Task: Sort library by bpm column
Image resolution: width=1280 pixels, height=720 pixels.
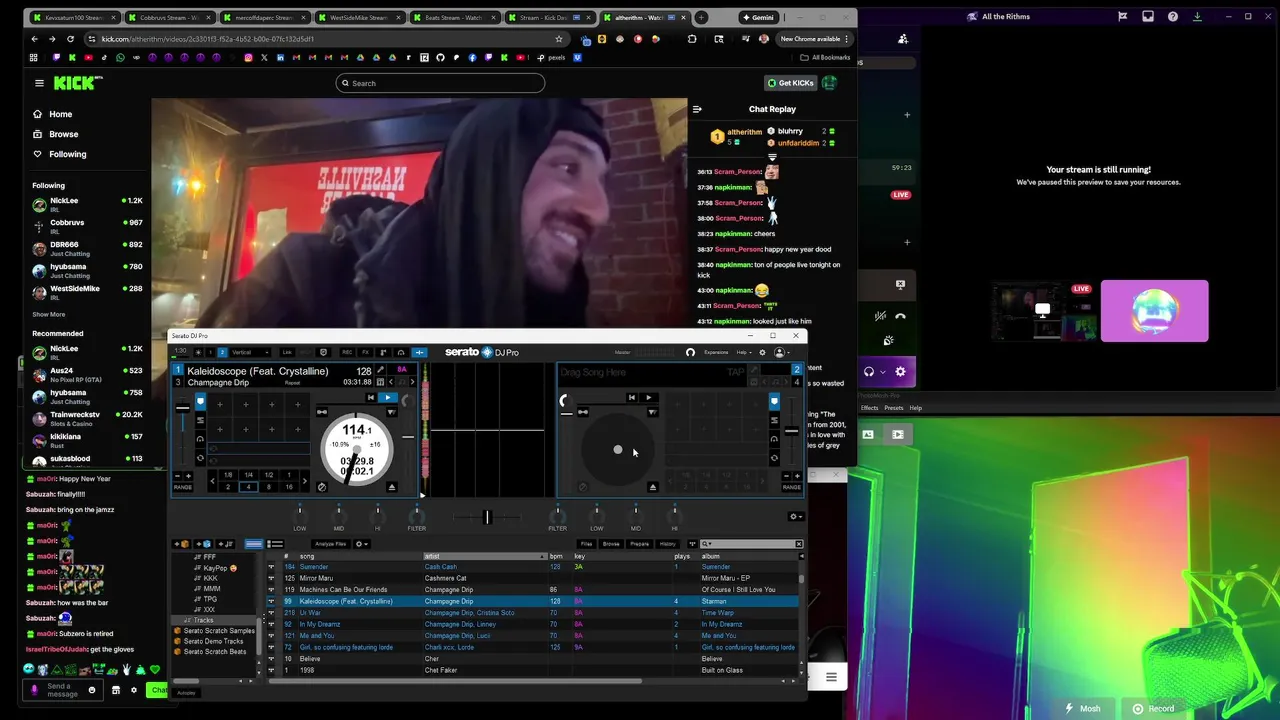Action: coord(556,556)
